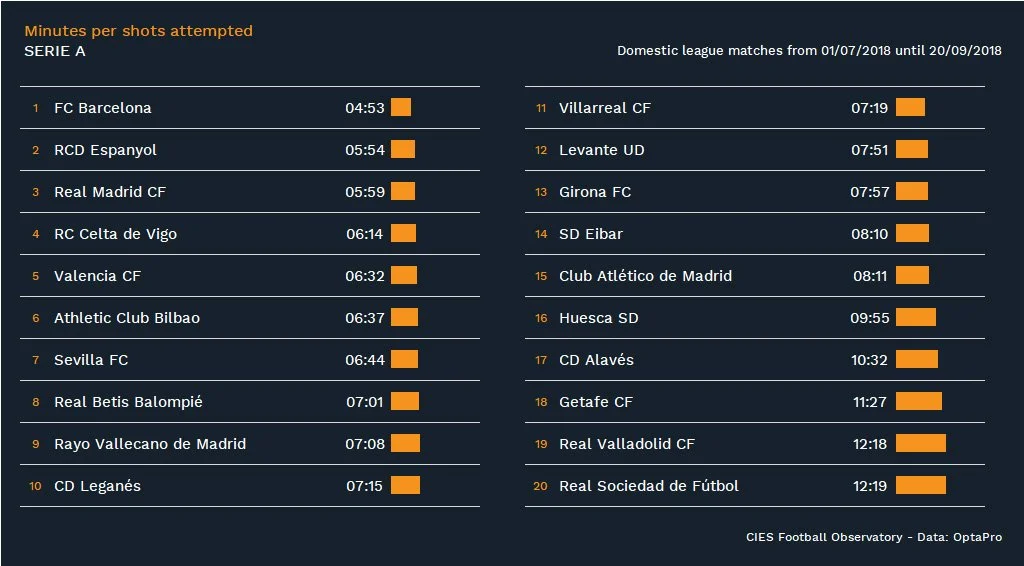Click the orange bar beside FC Barcelona
1024x566 pixels.
tap(401, 107)
